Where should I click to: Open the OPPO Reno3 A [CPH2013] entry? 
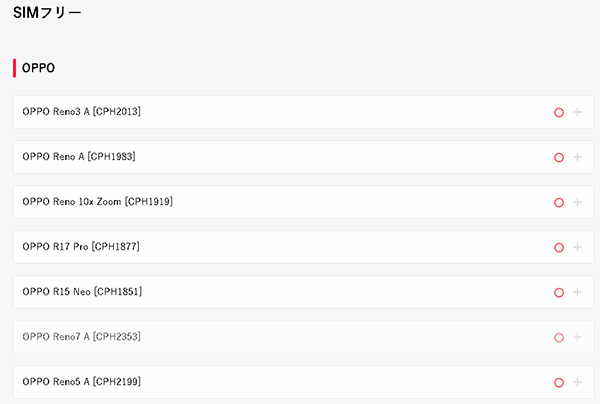[x=82, y=112]
